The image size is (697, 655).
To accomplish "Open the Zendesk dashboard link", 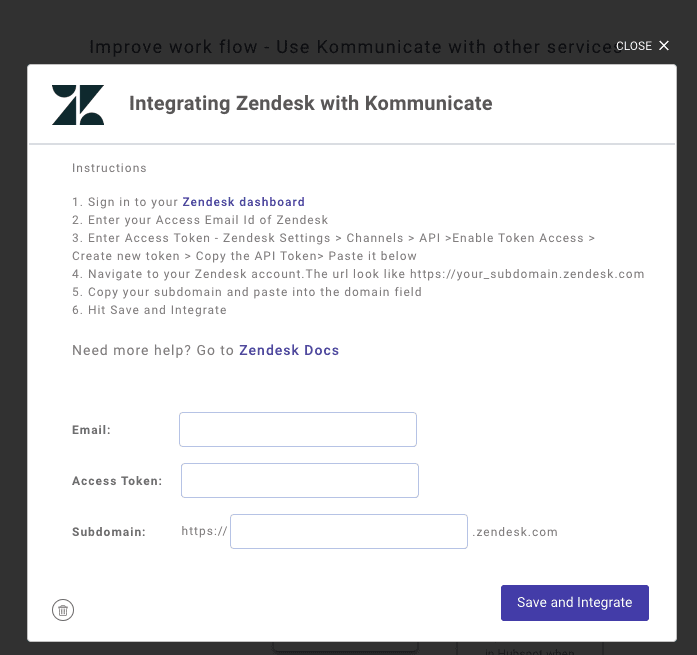I will 244,202.
